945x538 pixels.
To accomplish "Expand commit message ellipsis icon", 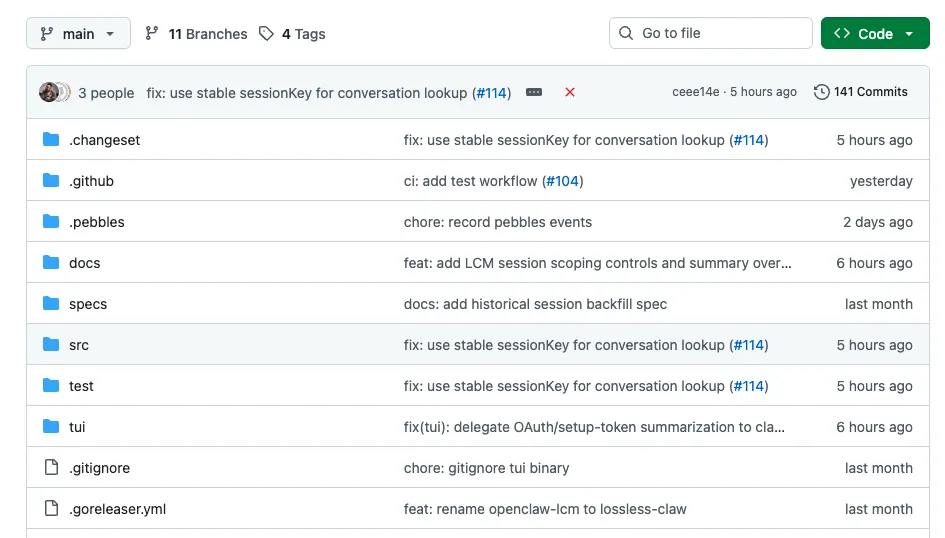I will point(534,92).
